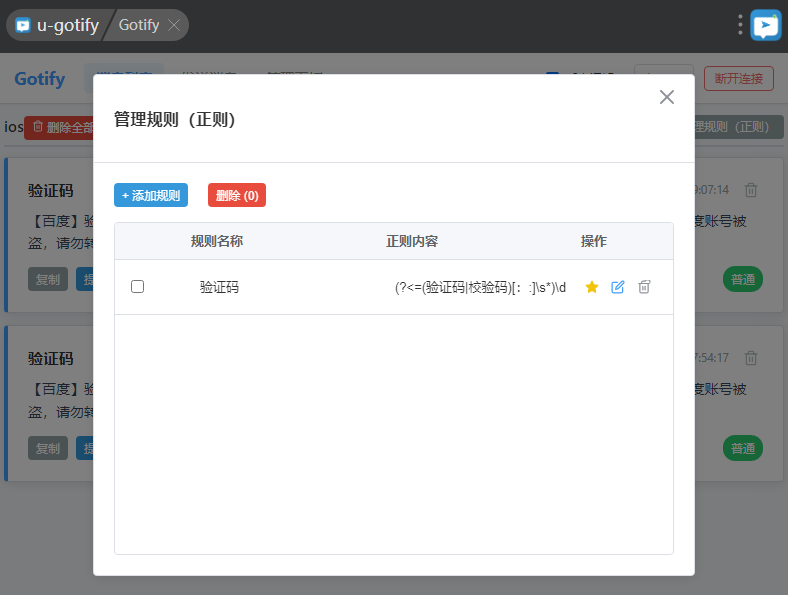
Task: Open the three-dot menu in title bar
Action: 740,25
